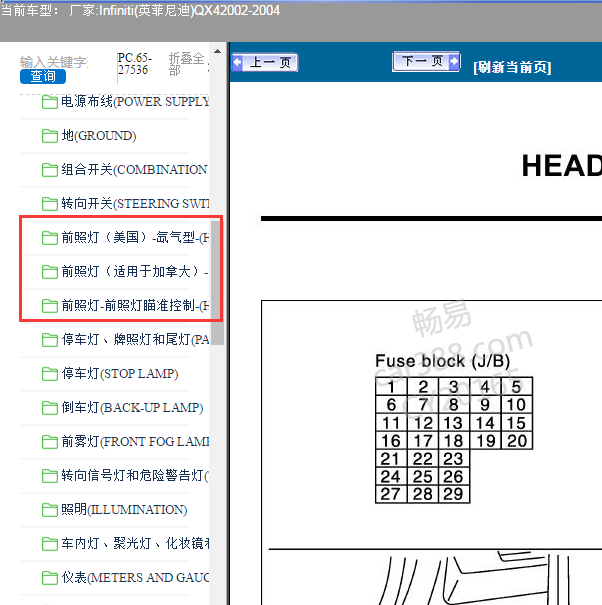Collapse all entries with 折叠全部
602x605 pixels.
187,64
